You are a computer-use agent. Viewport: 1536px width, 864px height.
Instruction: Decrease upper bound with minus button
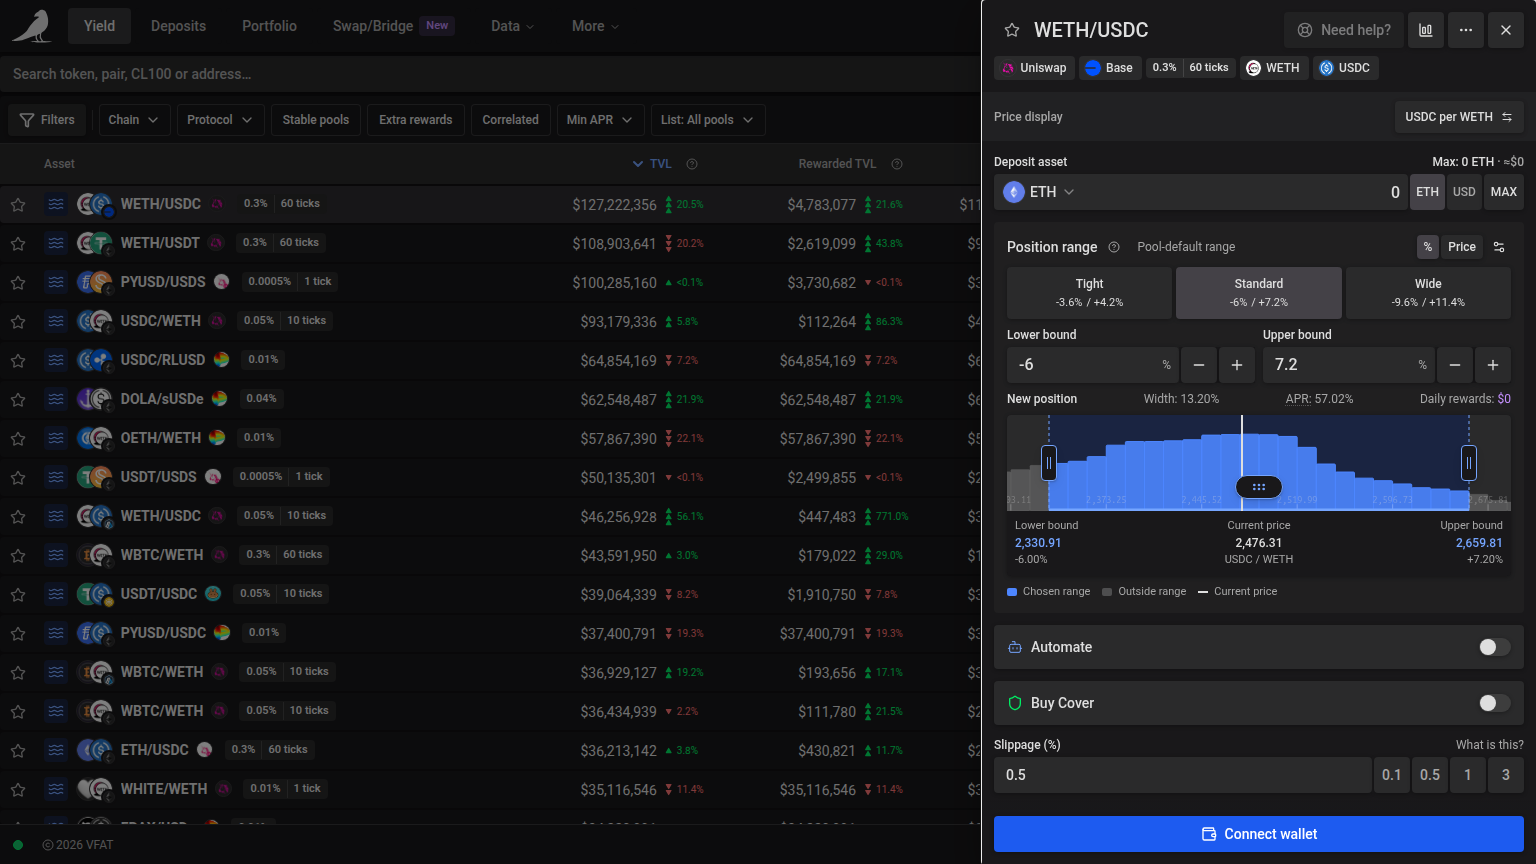pyautogui.click(x=1455, y=365)
